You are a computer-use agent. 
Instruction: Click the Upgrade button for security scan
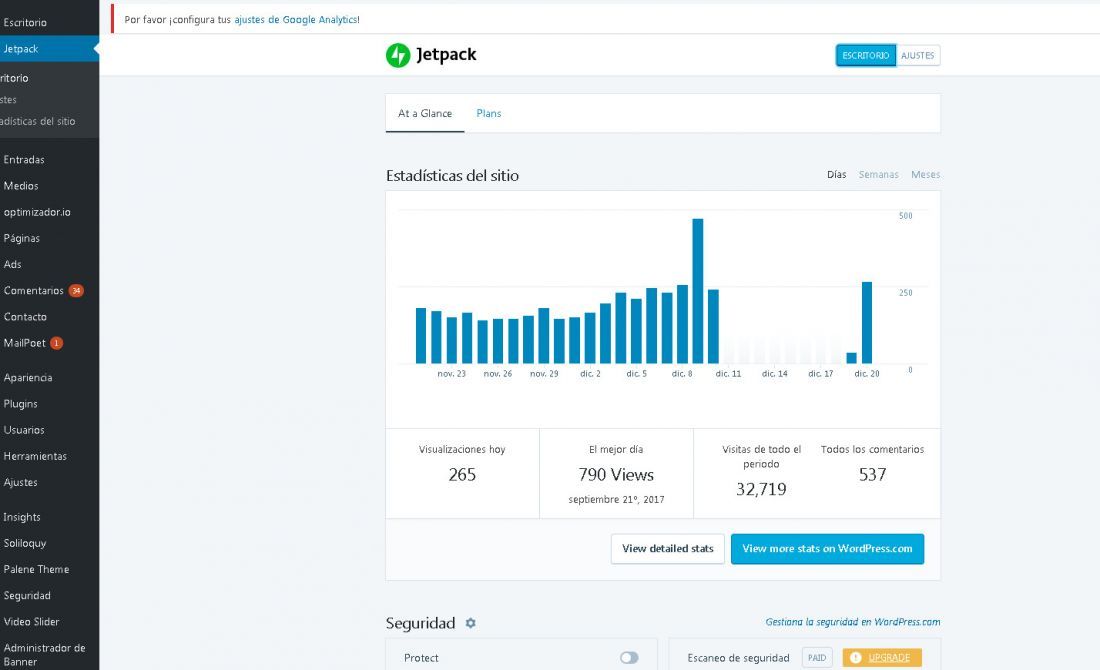coord(882,657)
